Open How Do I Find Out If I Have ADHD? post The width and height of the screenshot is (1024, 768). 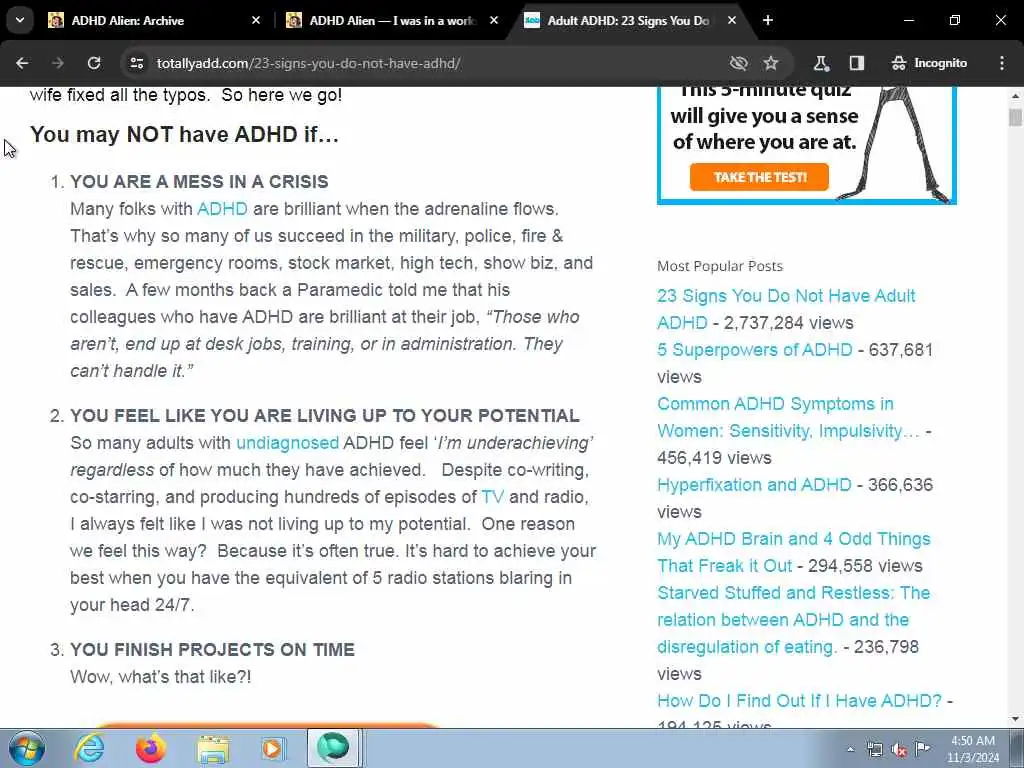[x=799, y=701]
